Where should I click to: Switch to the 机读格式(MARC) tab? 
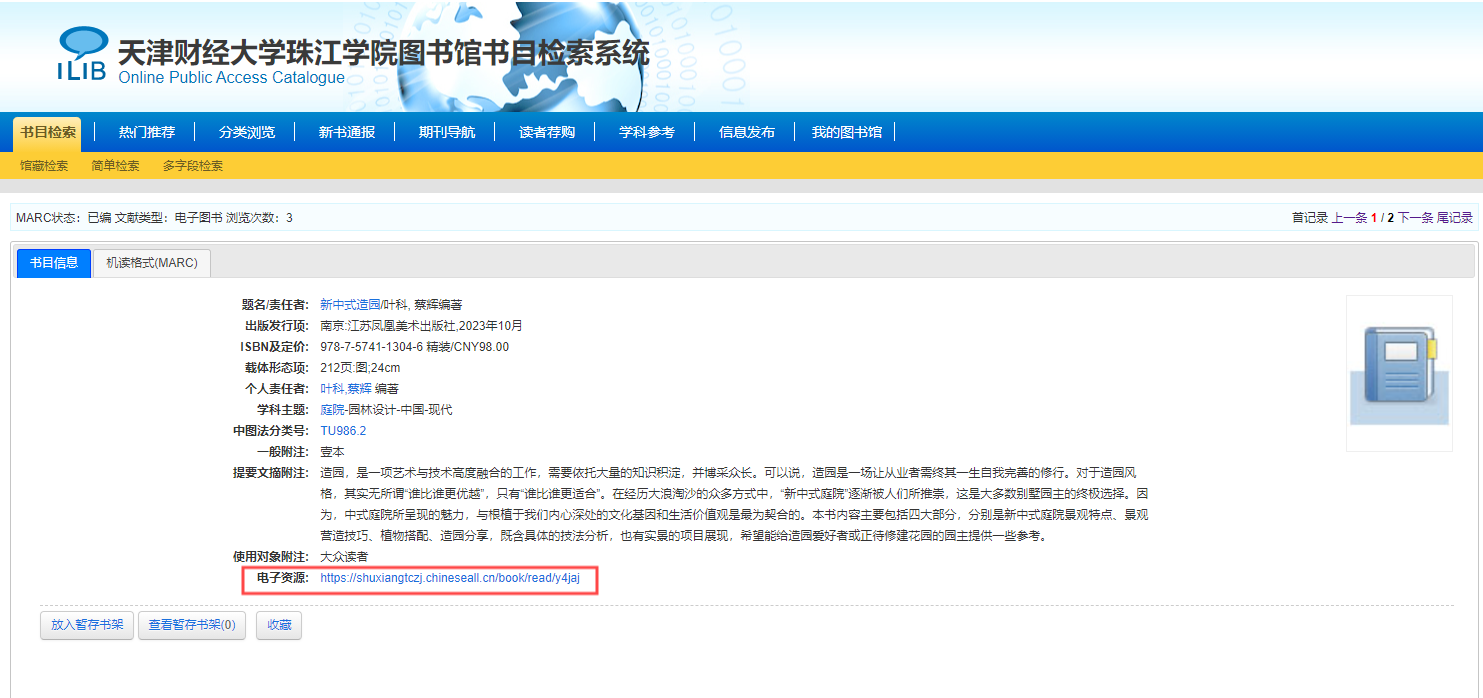tap(152, 264)
